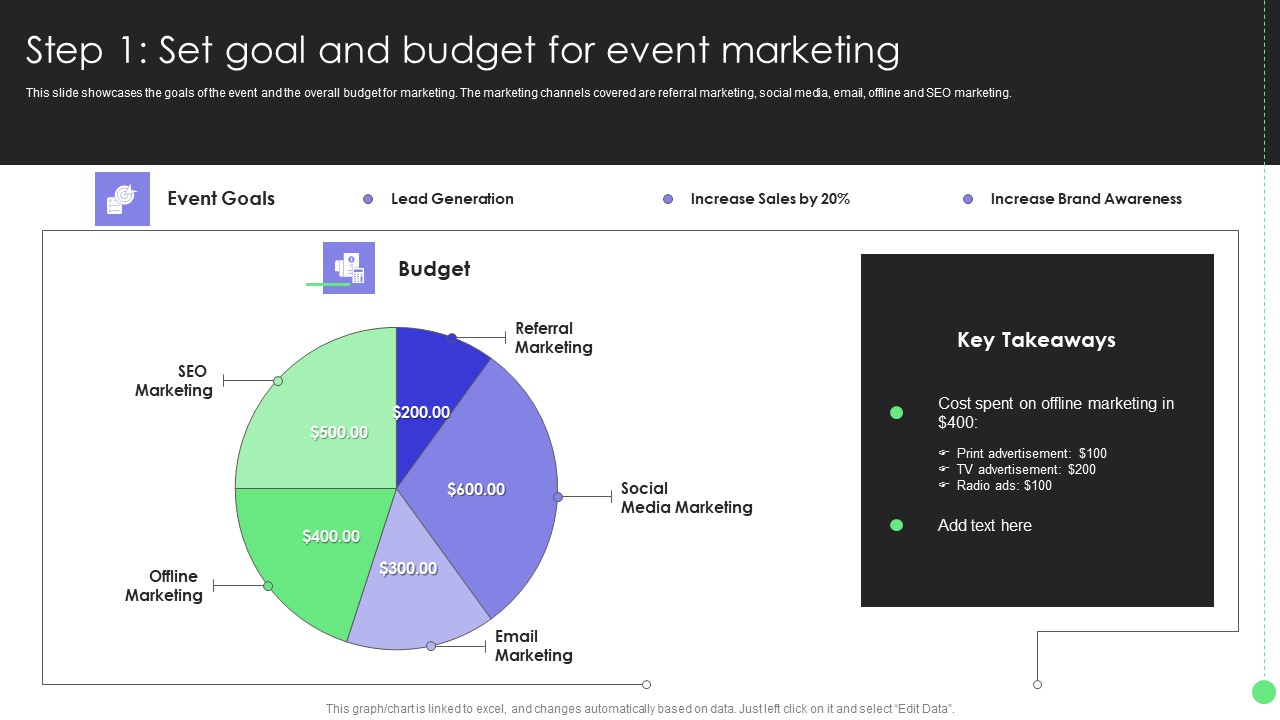Click the $400.00 data label
Image resolution: width=1280 pixels, height=720 pixels.
coord(331,536)
